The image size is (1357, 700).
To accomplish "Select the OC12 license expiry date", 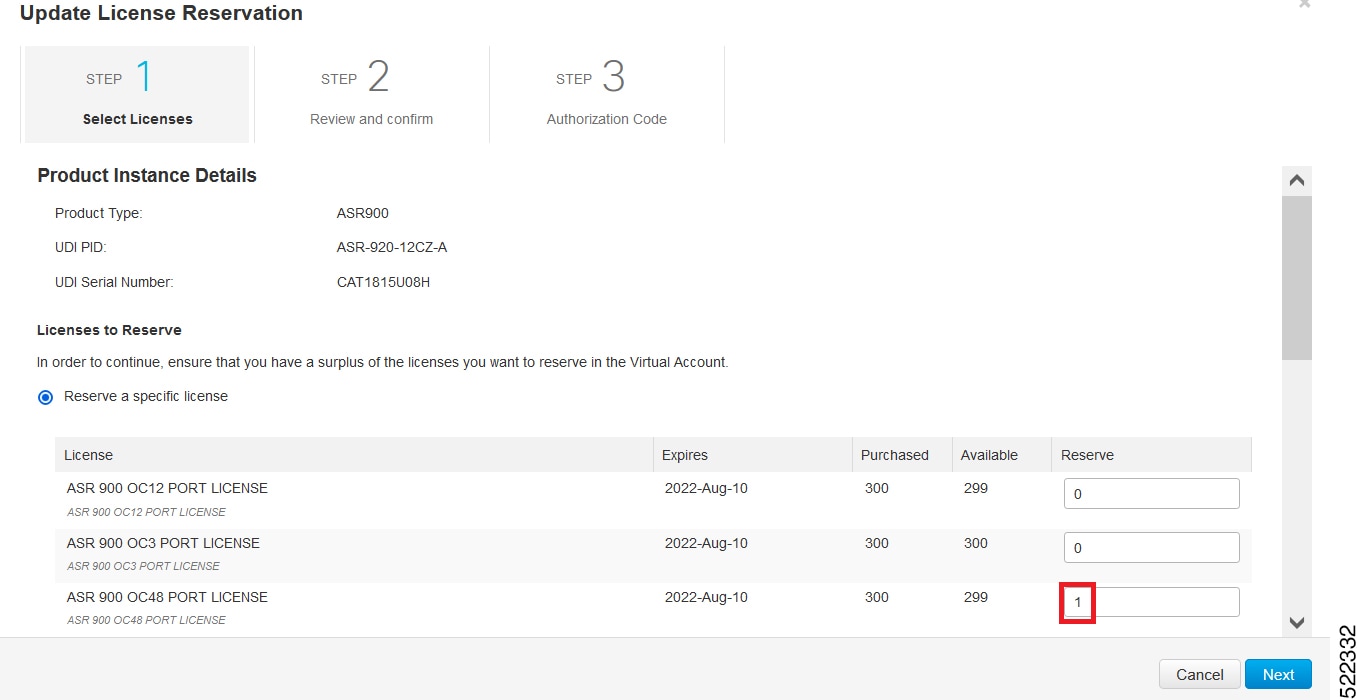I will pos(706,489).
